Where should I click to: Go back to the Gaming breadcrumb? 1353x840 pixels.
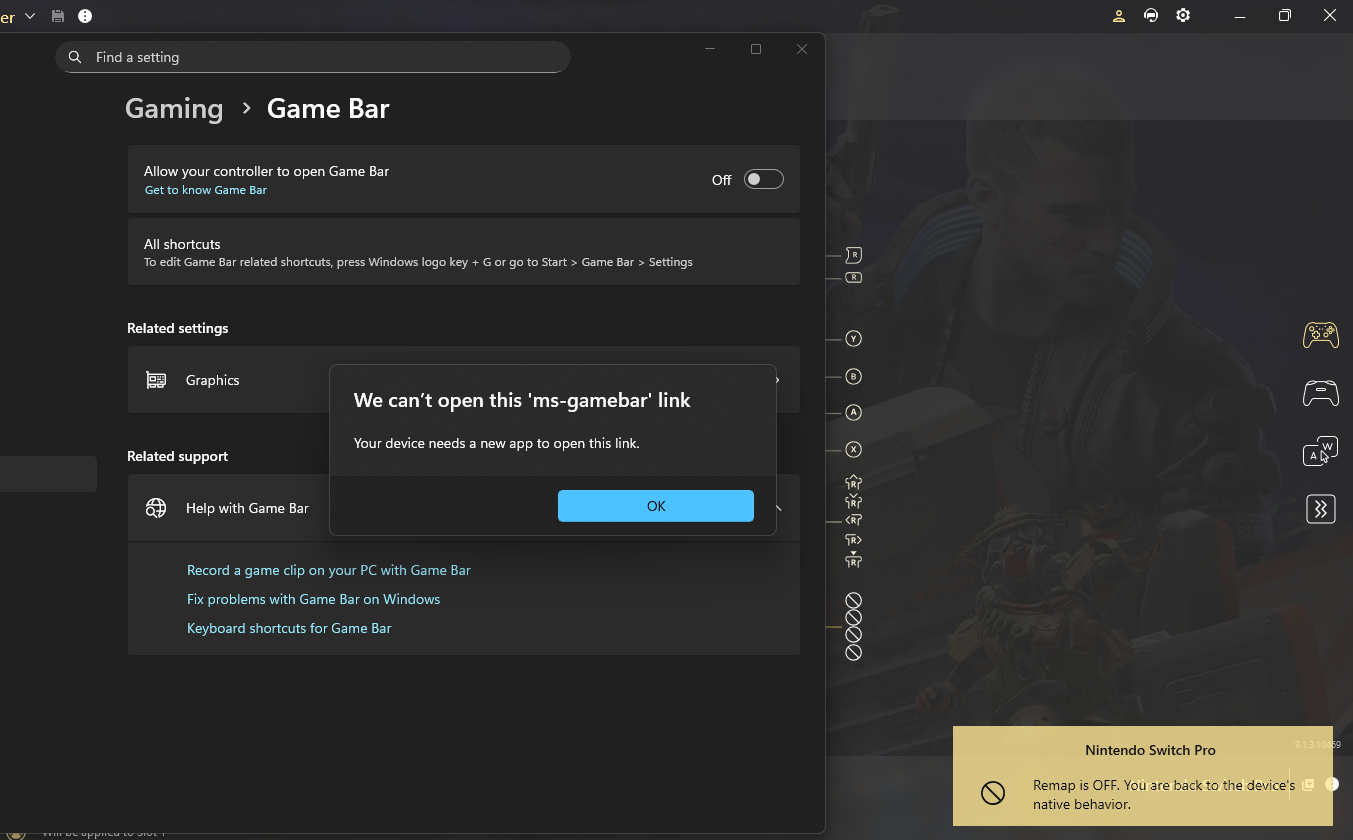[x=174, y=108]
